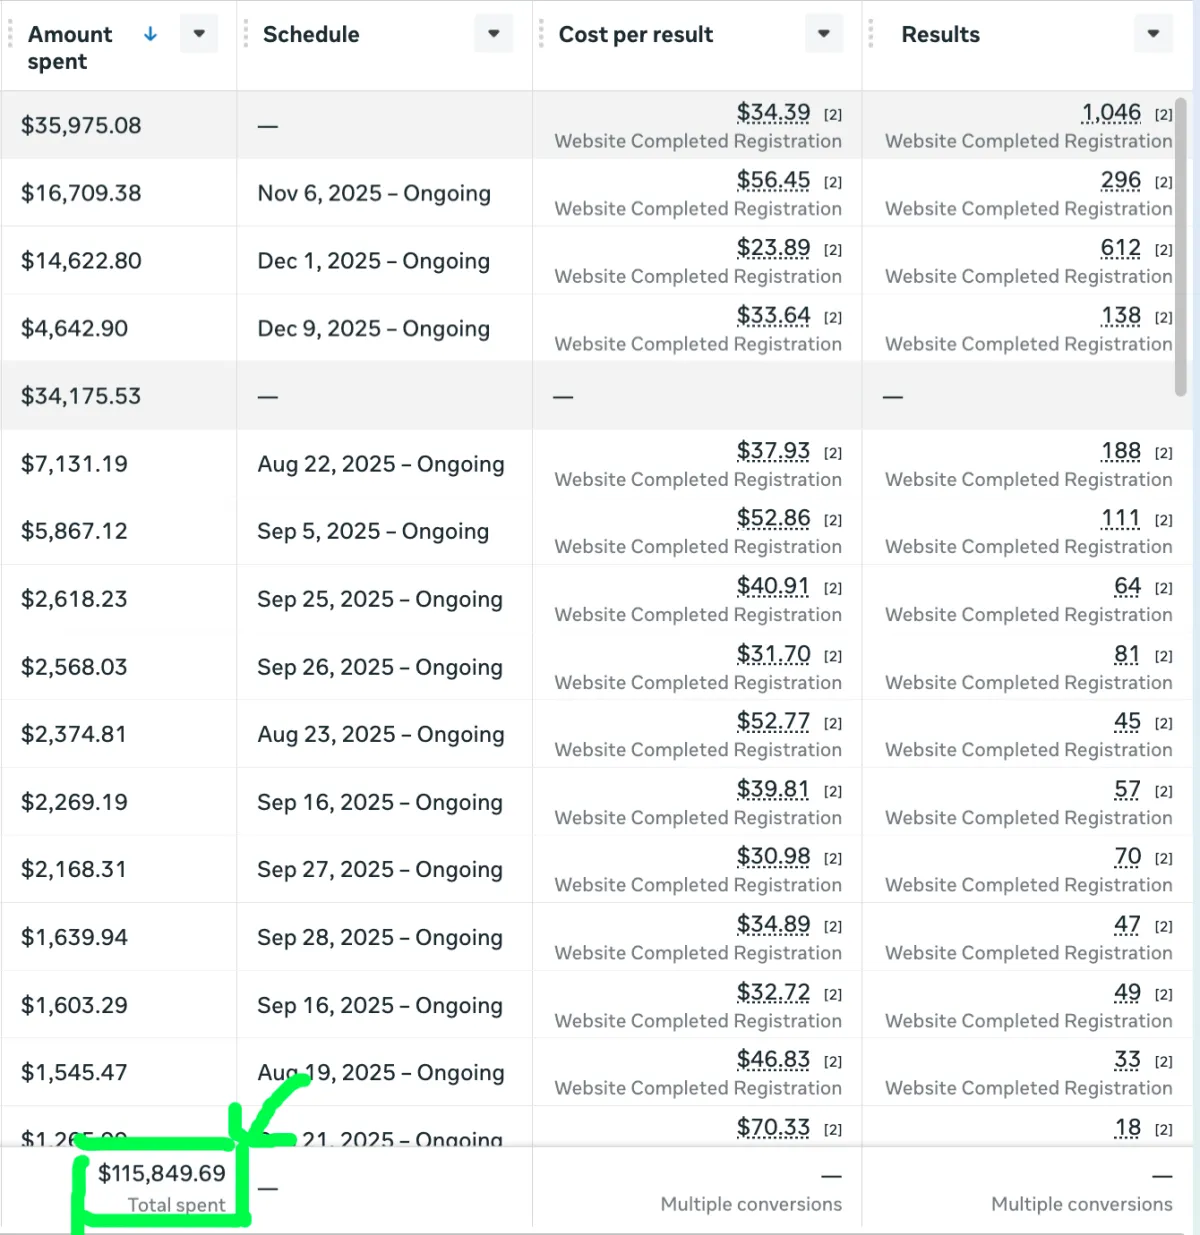Screen dimensions: 1200x1235
Task: Open the Results column dropdown menu
Action: pos(1153,34)
